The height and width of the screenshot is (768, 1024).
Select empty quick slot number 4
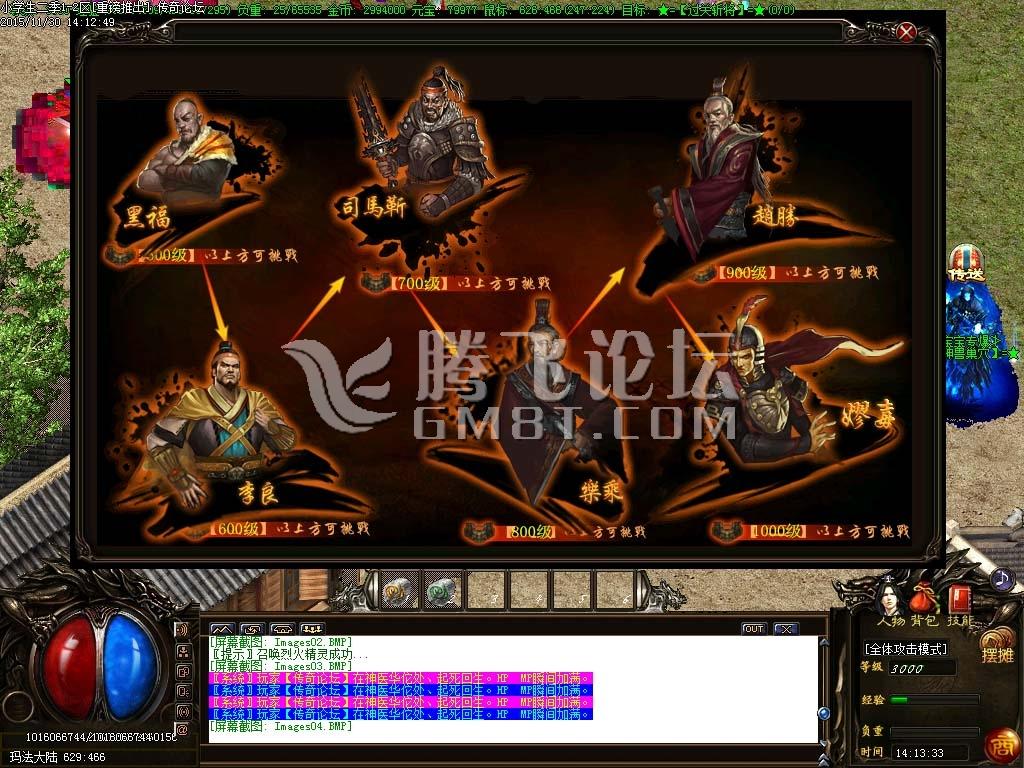[x=530, y=591]
